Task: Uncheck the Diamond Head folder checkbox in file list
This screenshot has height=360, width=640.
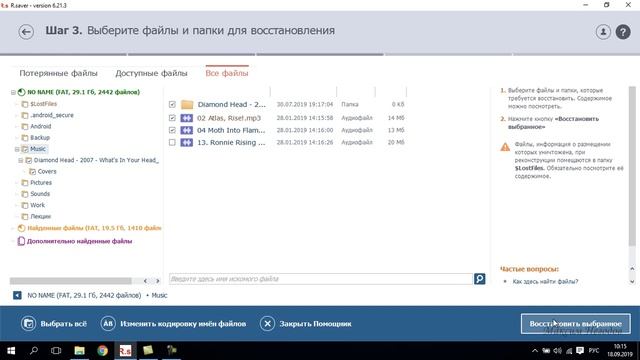Action: (x=172, y=104)
